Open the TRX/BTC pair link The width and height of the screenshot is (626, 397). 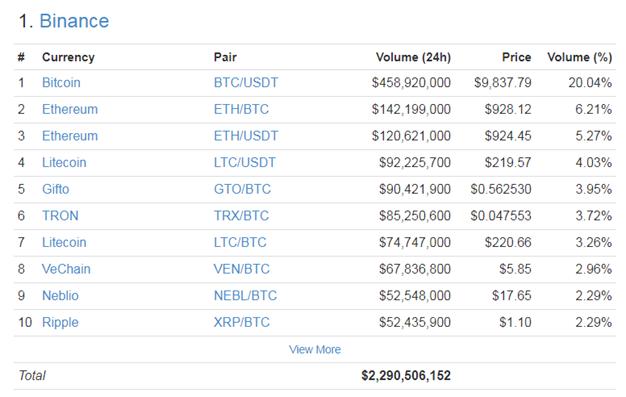241,216
